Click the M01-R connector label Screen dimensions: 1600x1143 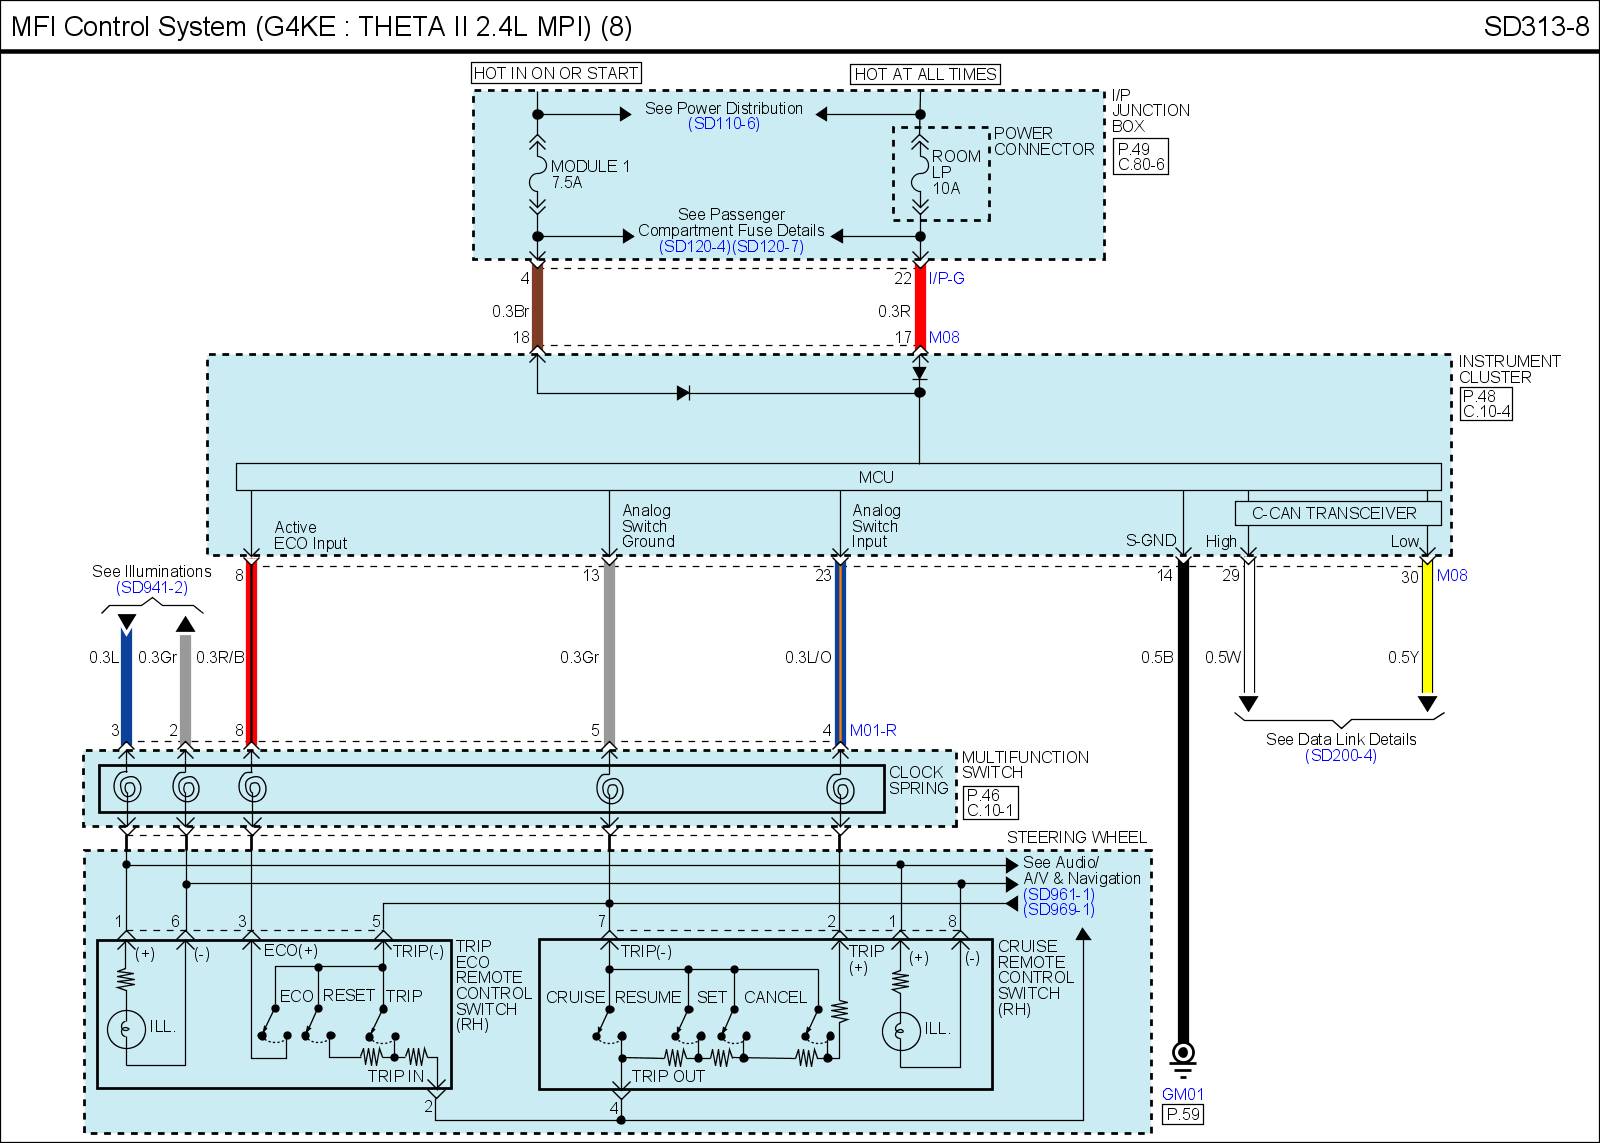872,731
